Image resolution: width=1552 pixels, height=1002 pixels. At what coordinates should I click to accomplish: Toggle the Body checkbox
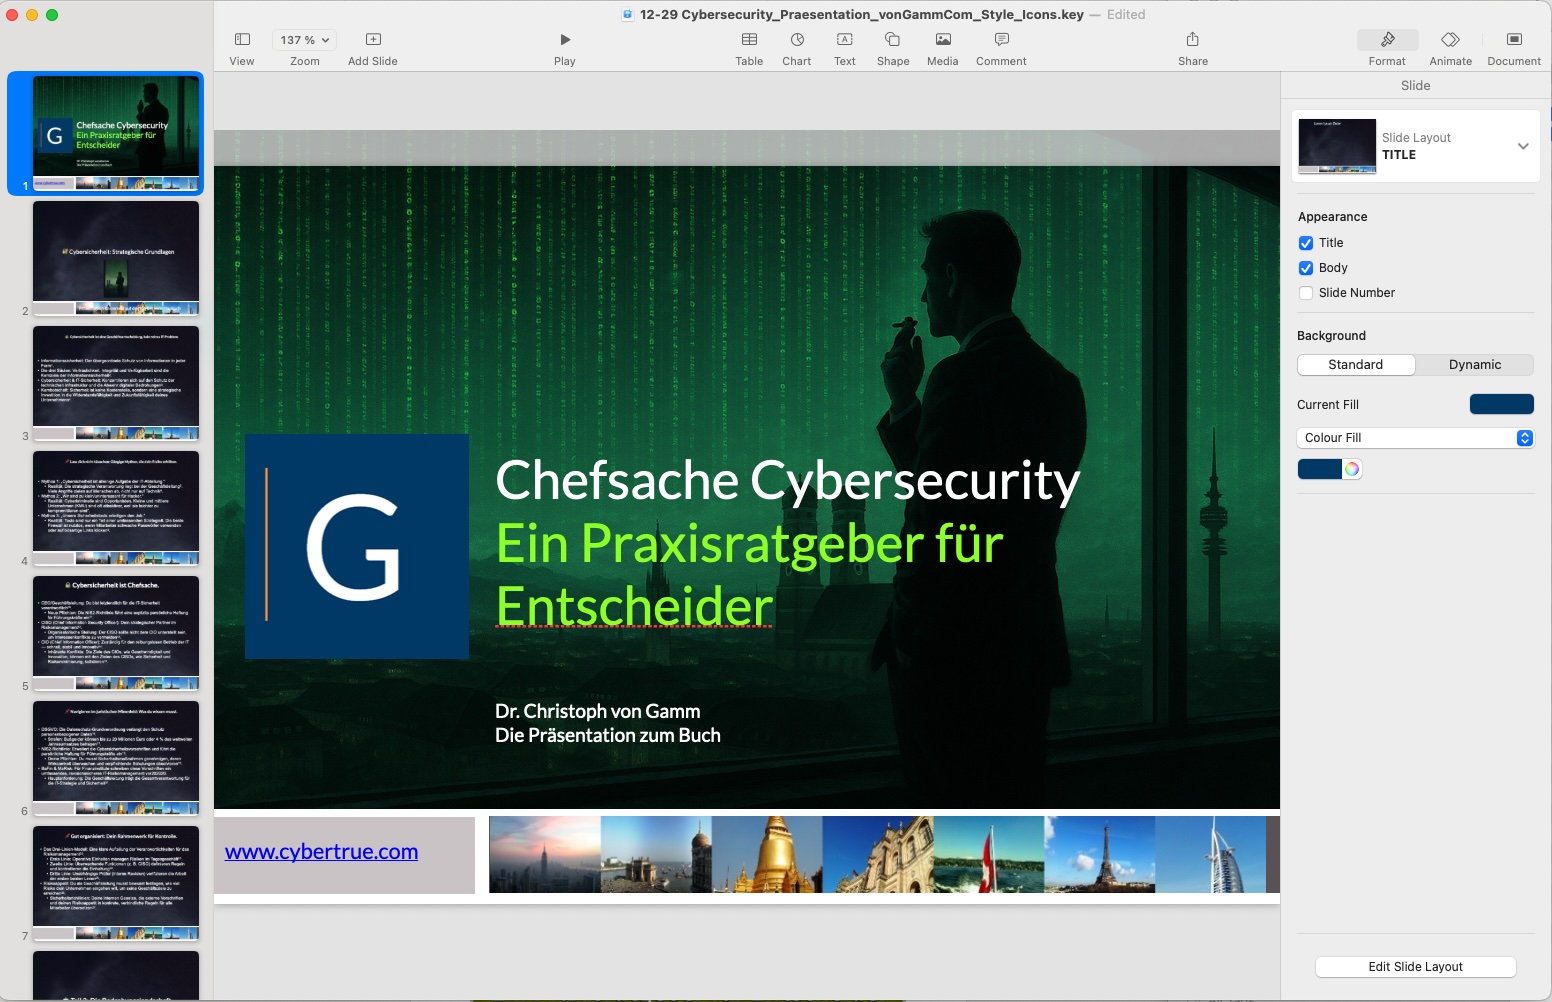(1306, 268)
